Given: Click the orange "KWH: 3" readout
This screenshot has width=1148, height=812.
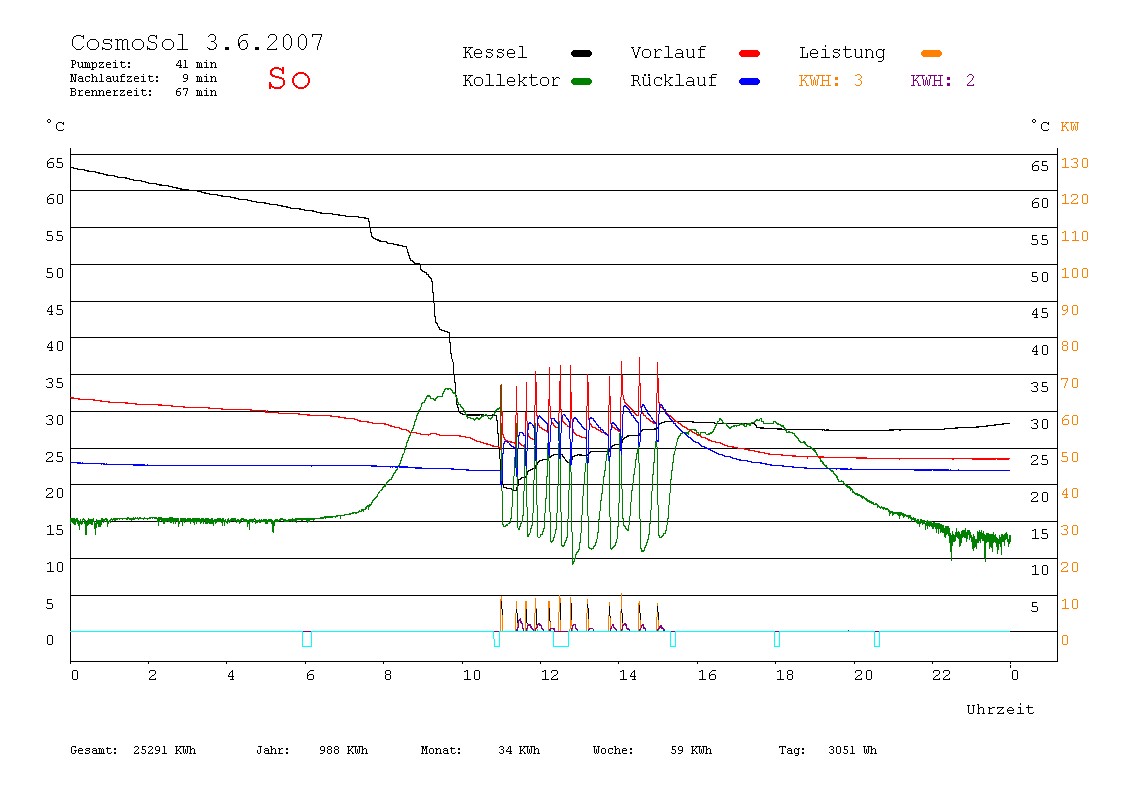Looking at the screenshot, I should (831, 81).
